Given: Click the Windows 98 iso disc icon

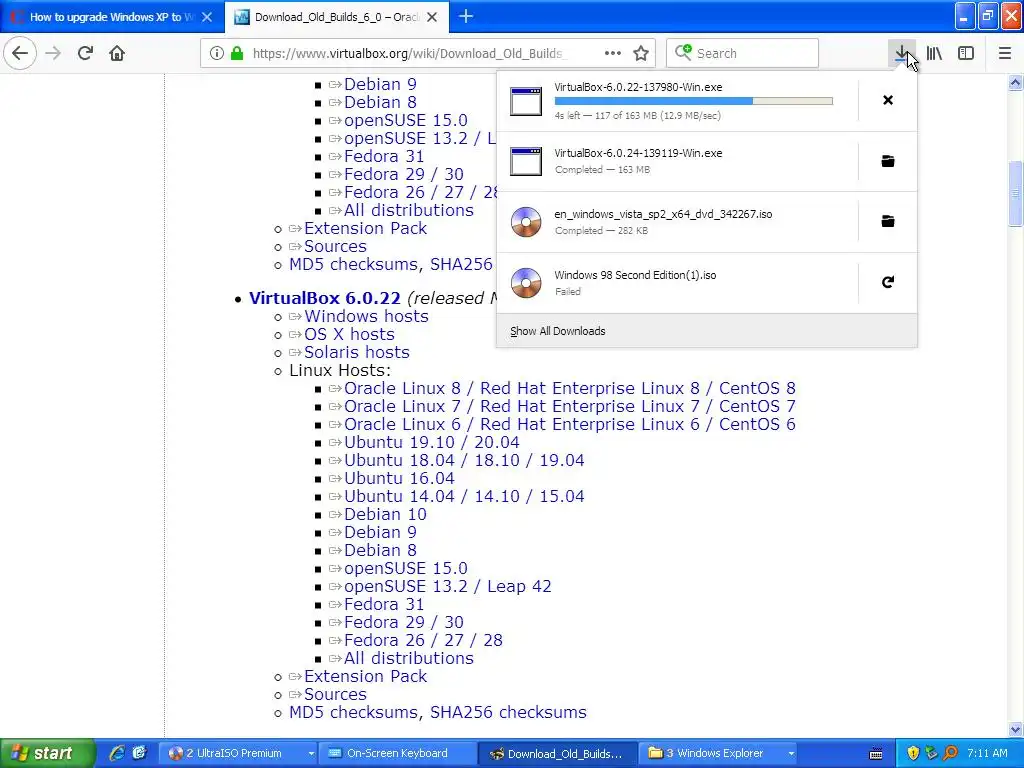Looking at the screenshot, I should 526,283.
